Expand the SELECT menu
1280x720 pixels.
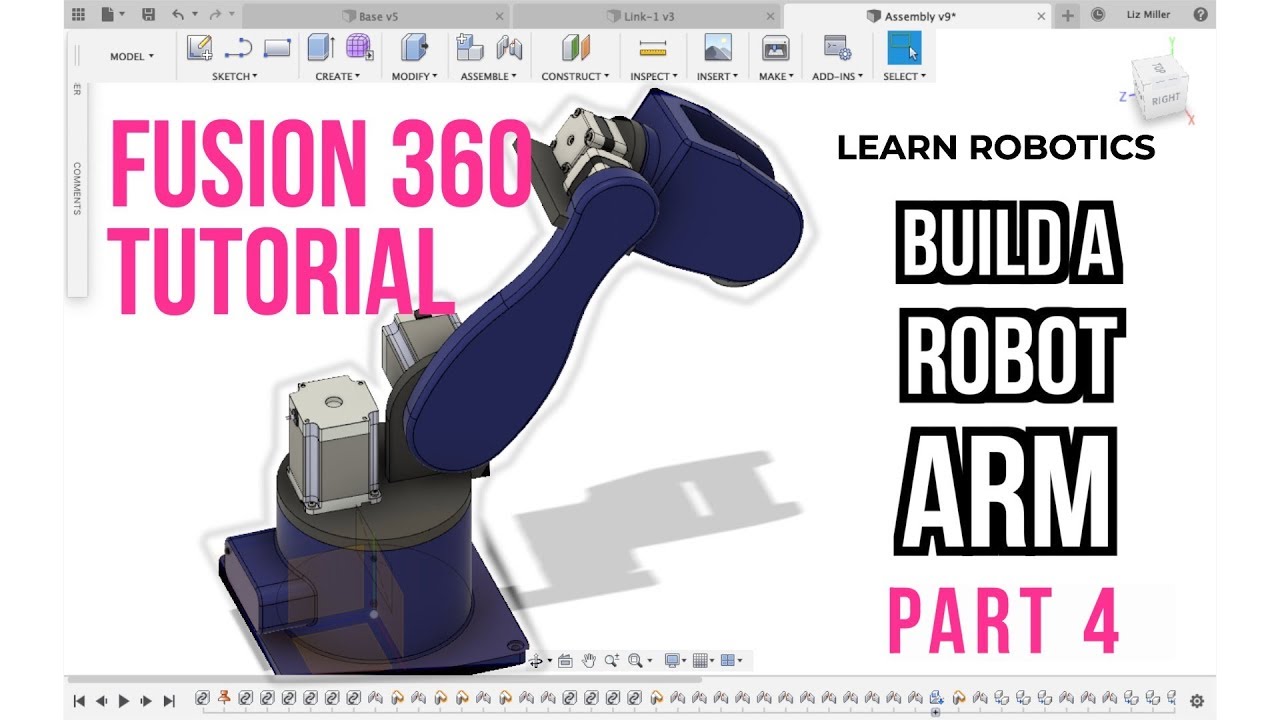click(x=904, y=76)
